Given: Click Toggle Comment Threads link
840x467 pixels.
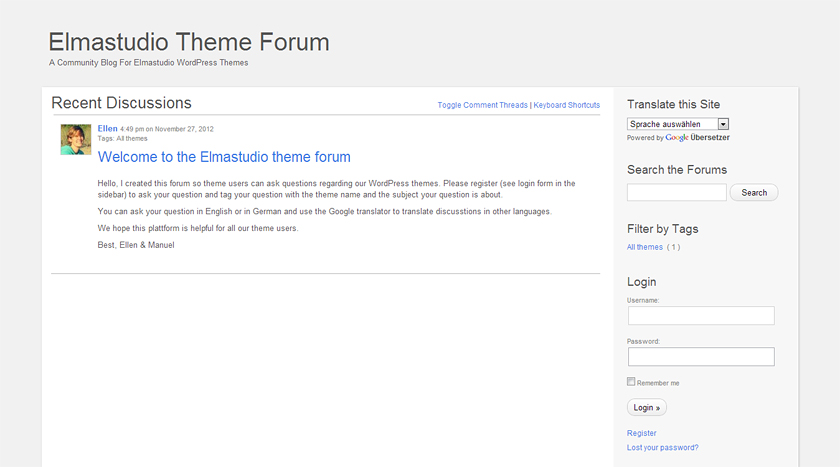Looking at the screenshot, I should pos(482,105).
